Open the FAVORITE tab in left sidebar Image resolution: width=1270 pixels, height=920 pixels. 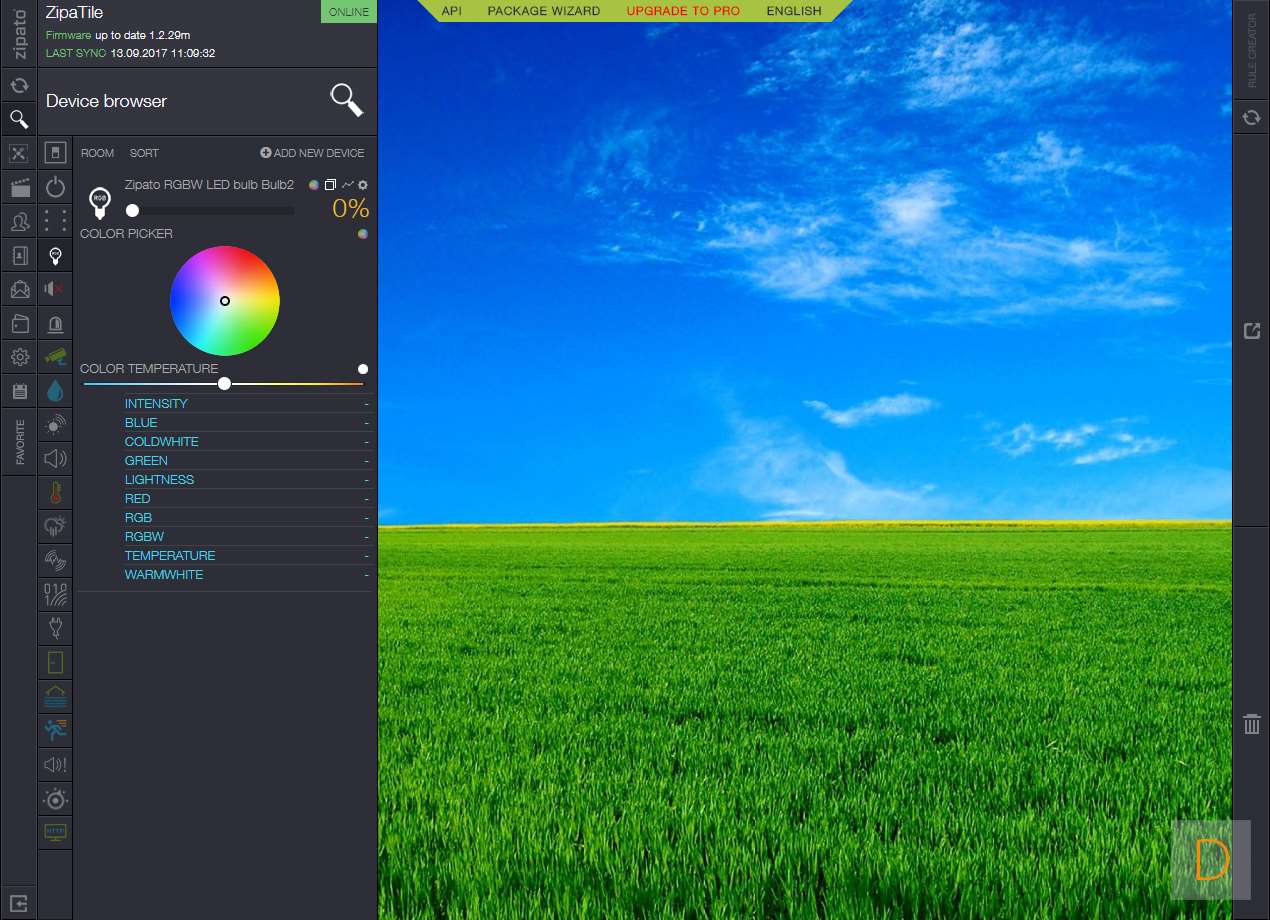19,443
